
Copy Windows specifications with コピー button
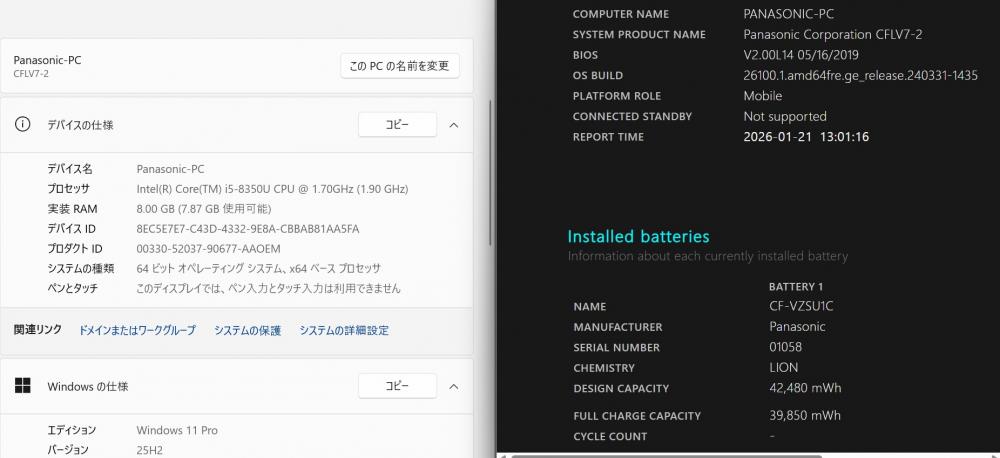click(397, 386)
